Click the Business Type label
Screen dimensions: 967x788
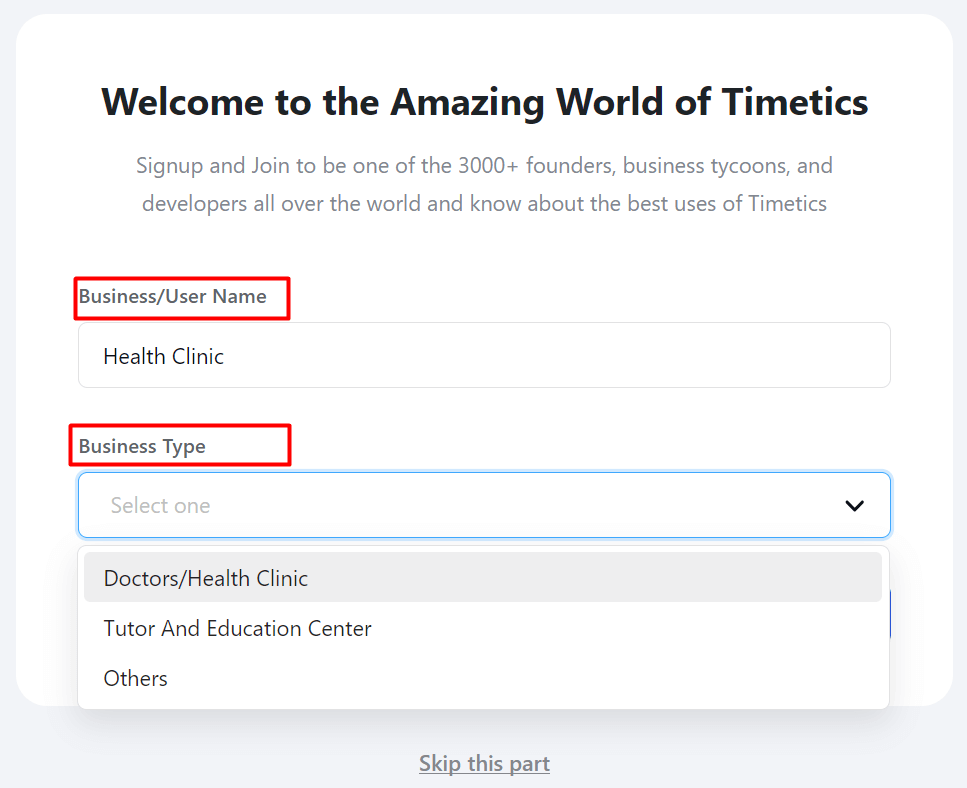(142, 446)
